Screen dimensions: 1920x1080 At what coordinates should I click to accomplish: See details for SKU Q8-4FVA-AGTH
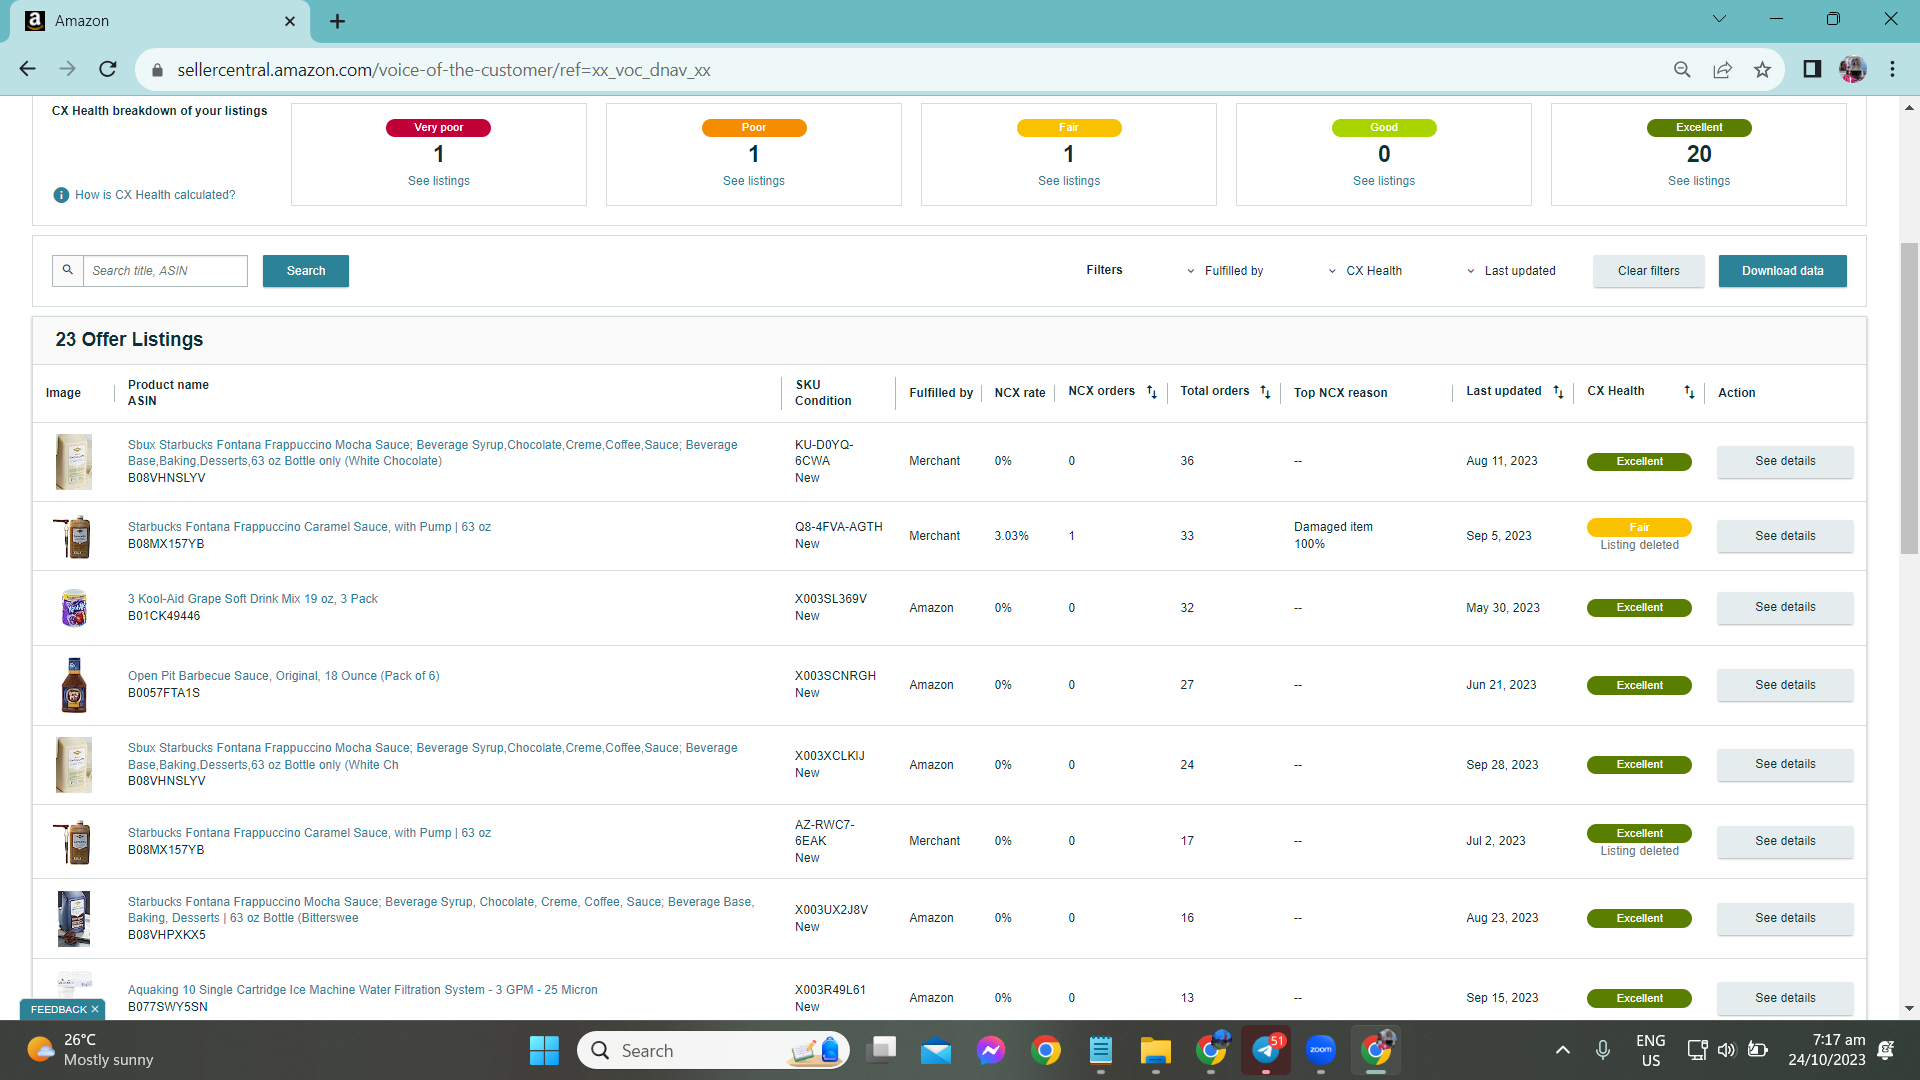point(1785,536)
